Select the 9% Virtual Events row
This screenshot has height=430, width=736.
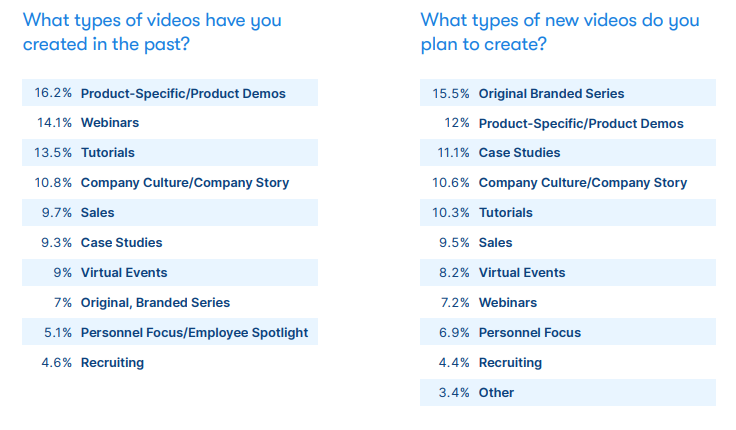tap(170, 273)
